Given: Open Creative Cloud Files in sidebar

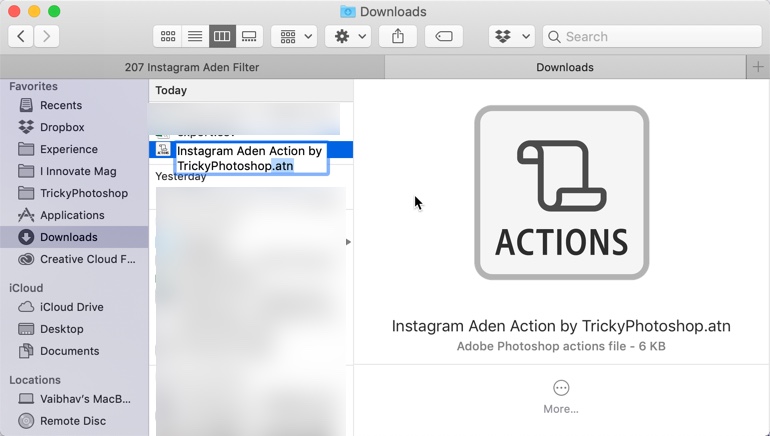Looking at the screenshot, I should (x=74, y=259).
